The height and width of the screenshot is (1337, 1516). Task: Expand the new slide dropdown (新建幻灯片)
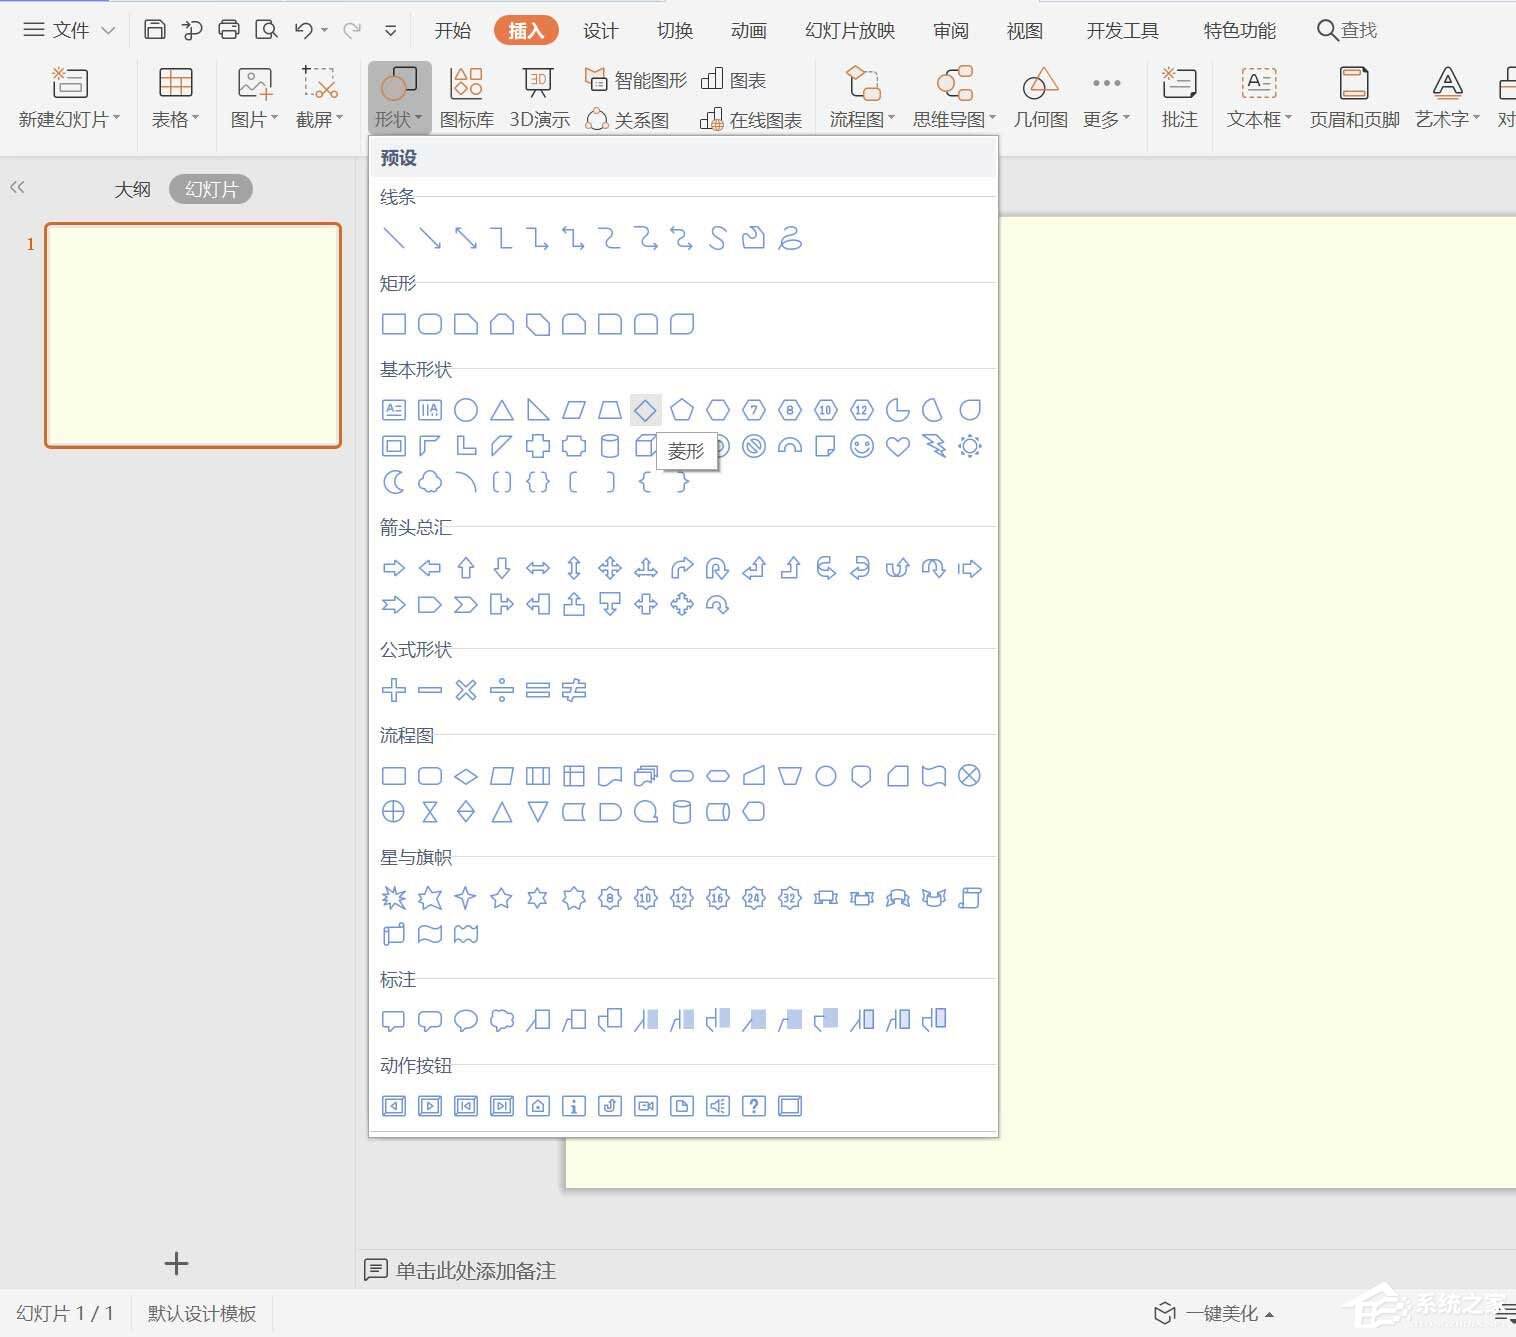[70, 119]
